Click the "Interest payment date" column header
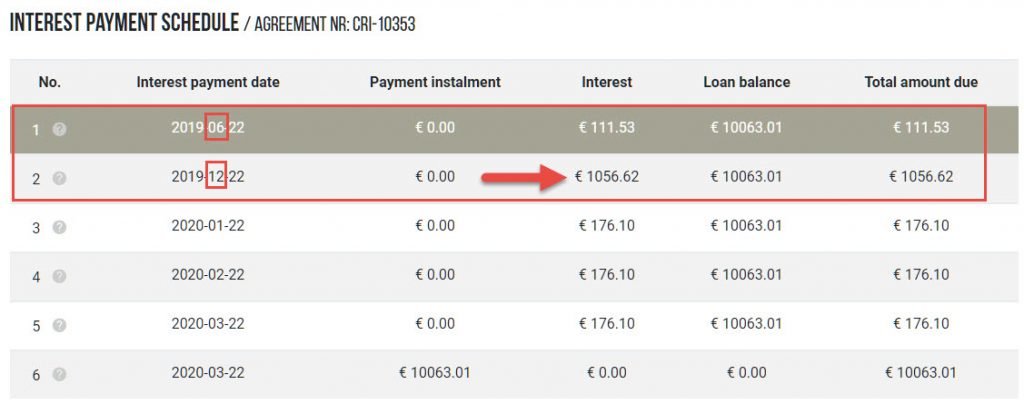This screenshot has width=1024, height=404. pyautogui.click(x=208, y=82)
